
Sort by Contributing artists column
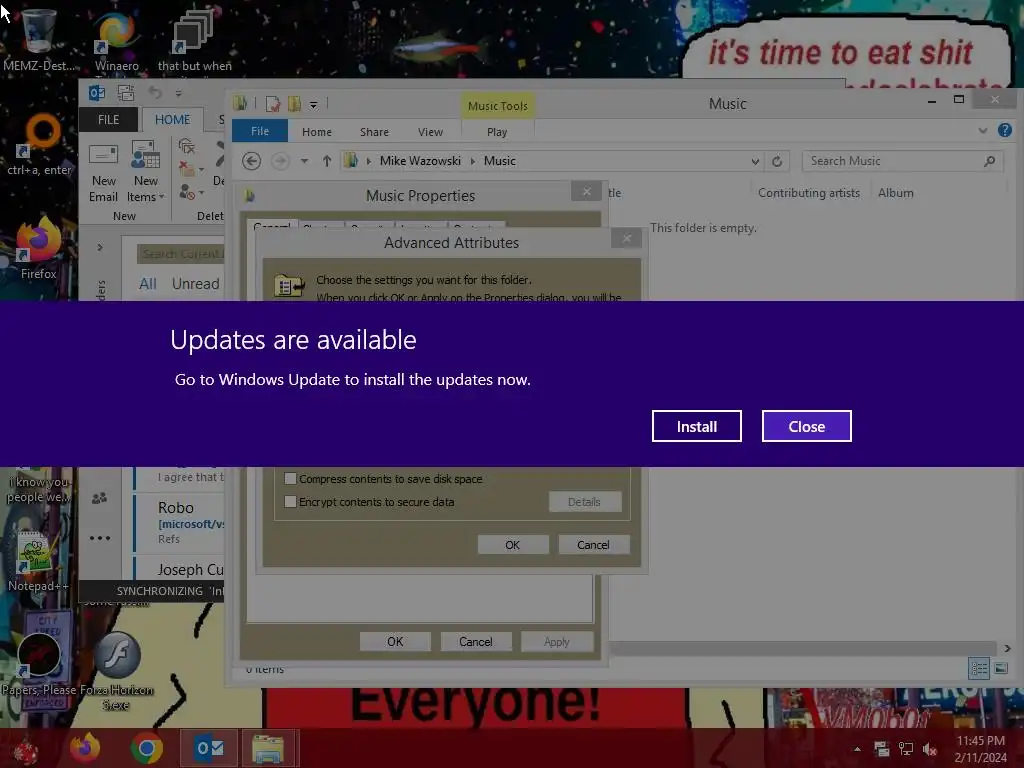pyautogui.click(x=808, y=193)
